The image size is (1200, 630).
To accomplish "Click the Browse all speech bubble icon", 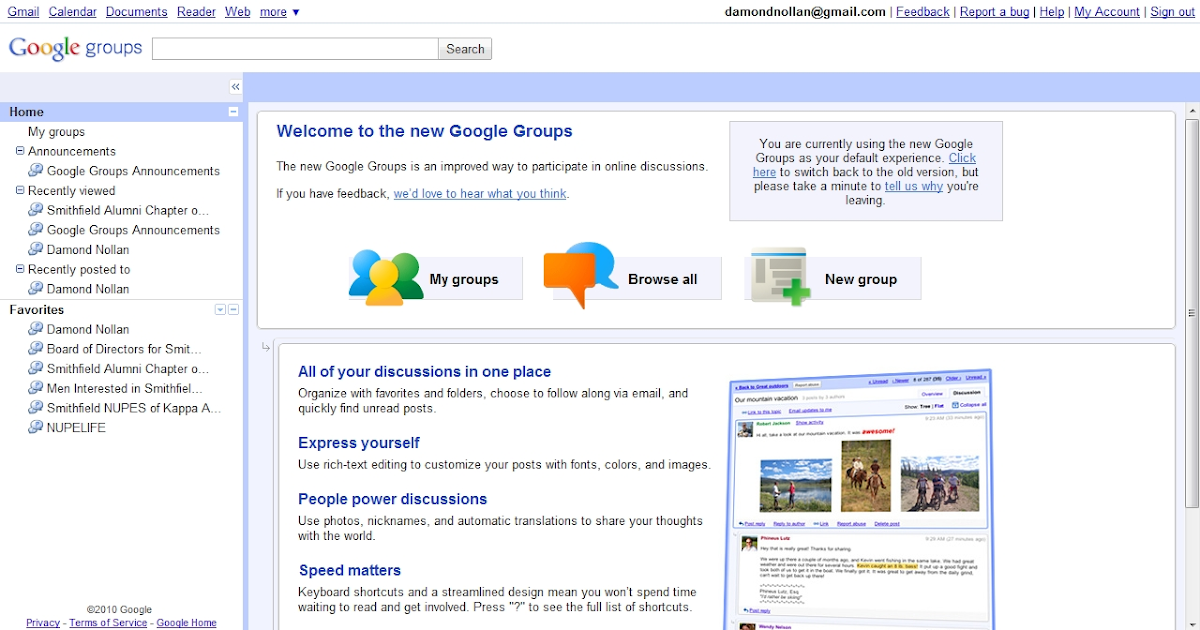I will 578,274.
